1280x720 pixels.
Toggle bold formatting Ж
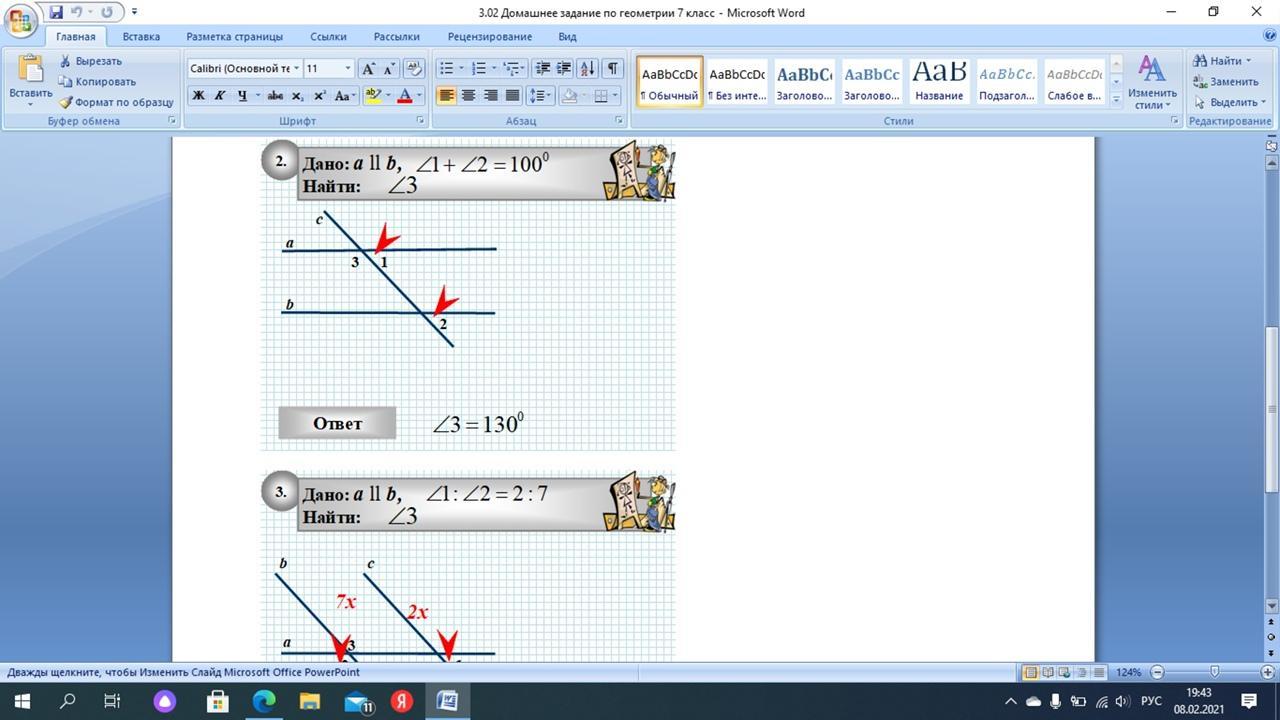[x=198, y=96]
